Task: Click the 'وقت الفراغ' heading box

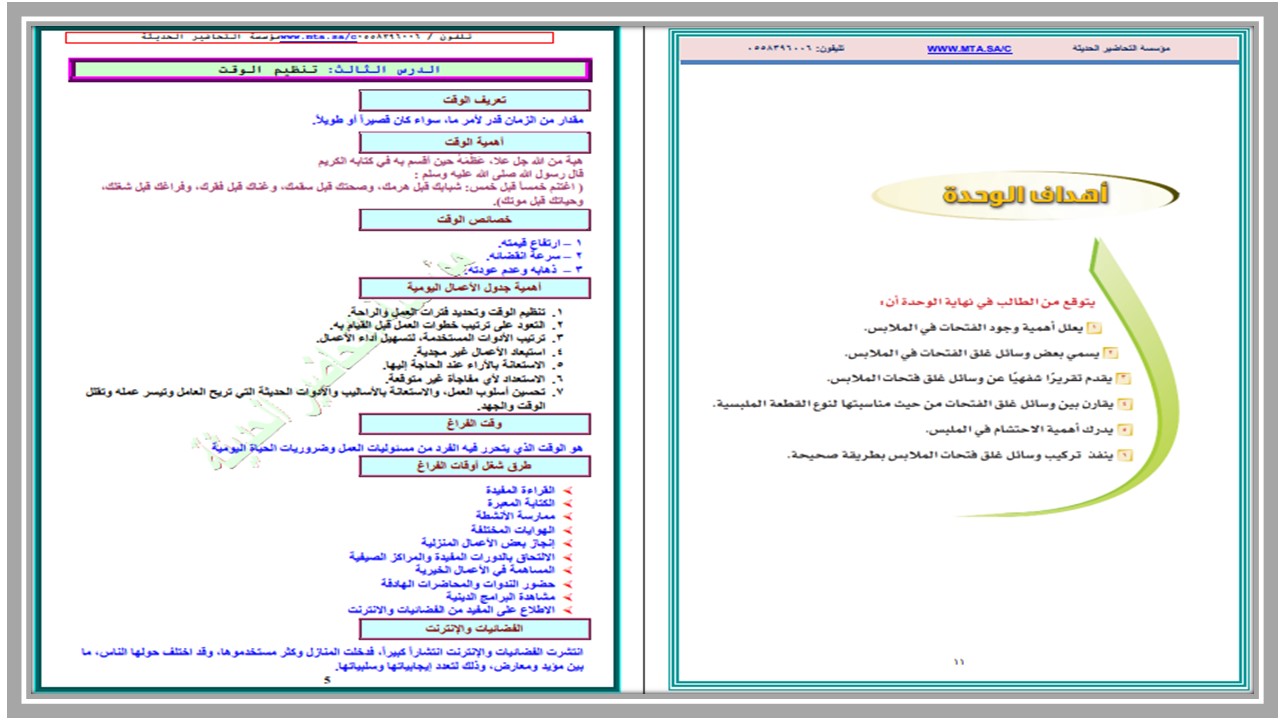Action: 475,424
